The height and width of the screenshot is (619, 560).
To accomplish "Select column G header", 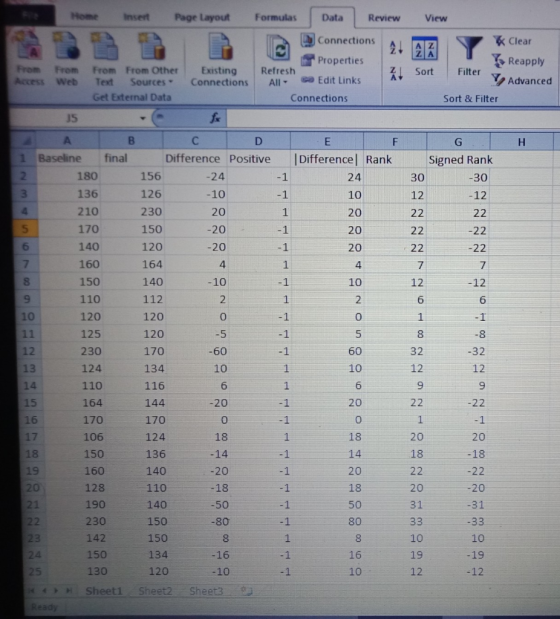I will point(458,142).
